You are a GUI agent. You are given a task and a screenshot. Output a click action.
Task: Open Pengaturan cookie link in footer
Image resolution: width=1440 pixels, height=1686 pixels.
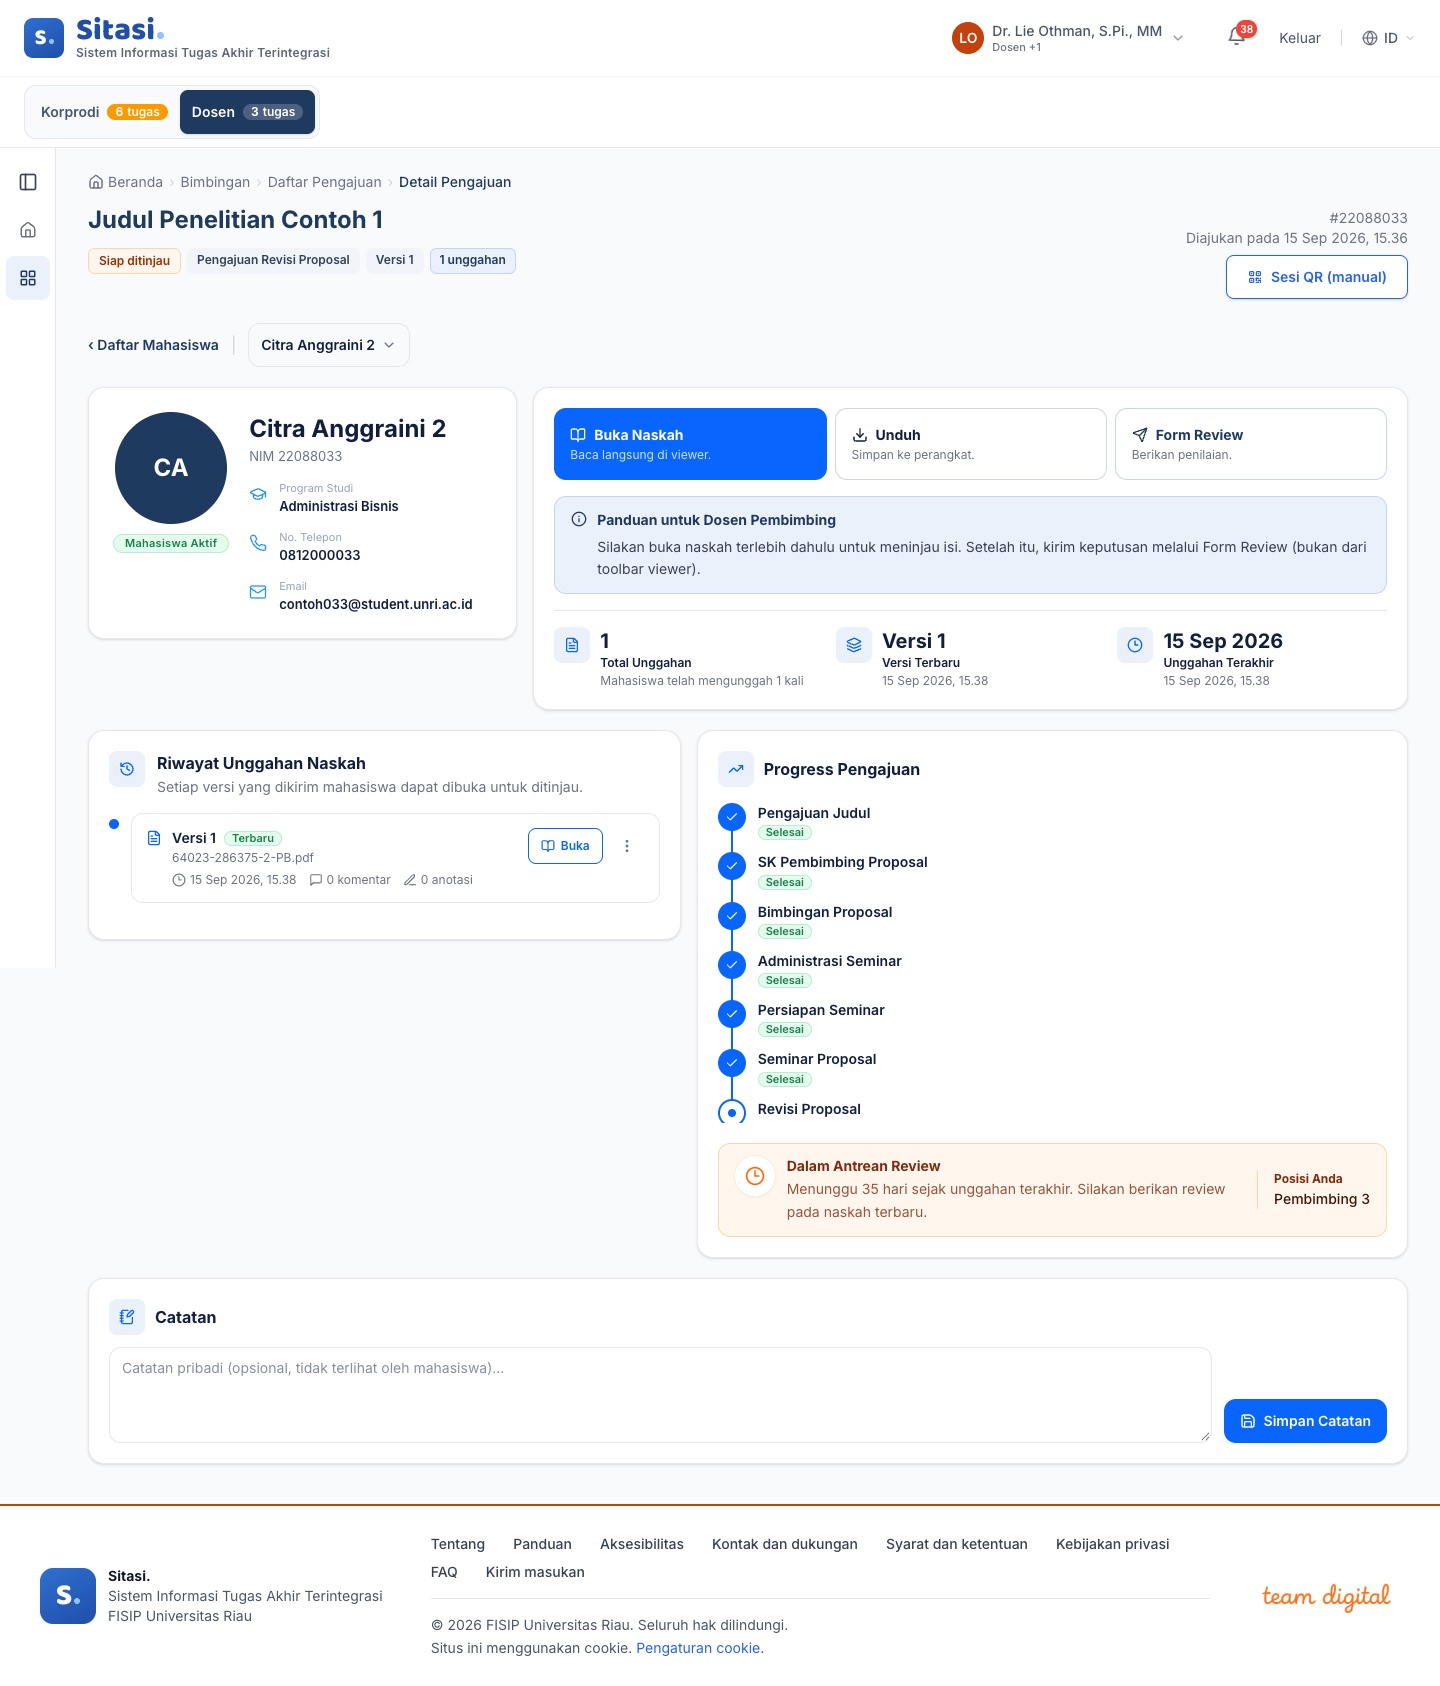tap(698, 1648)
